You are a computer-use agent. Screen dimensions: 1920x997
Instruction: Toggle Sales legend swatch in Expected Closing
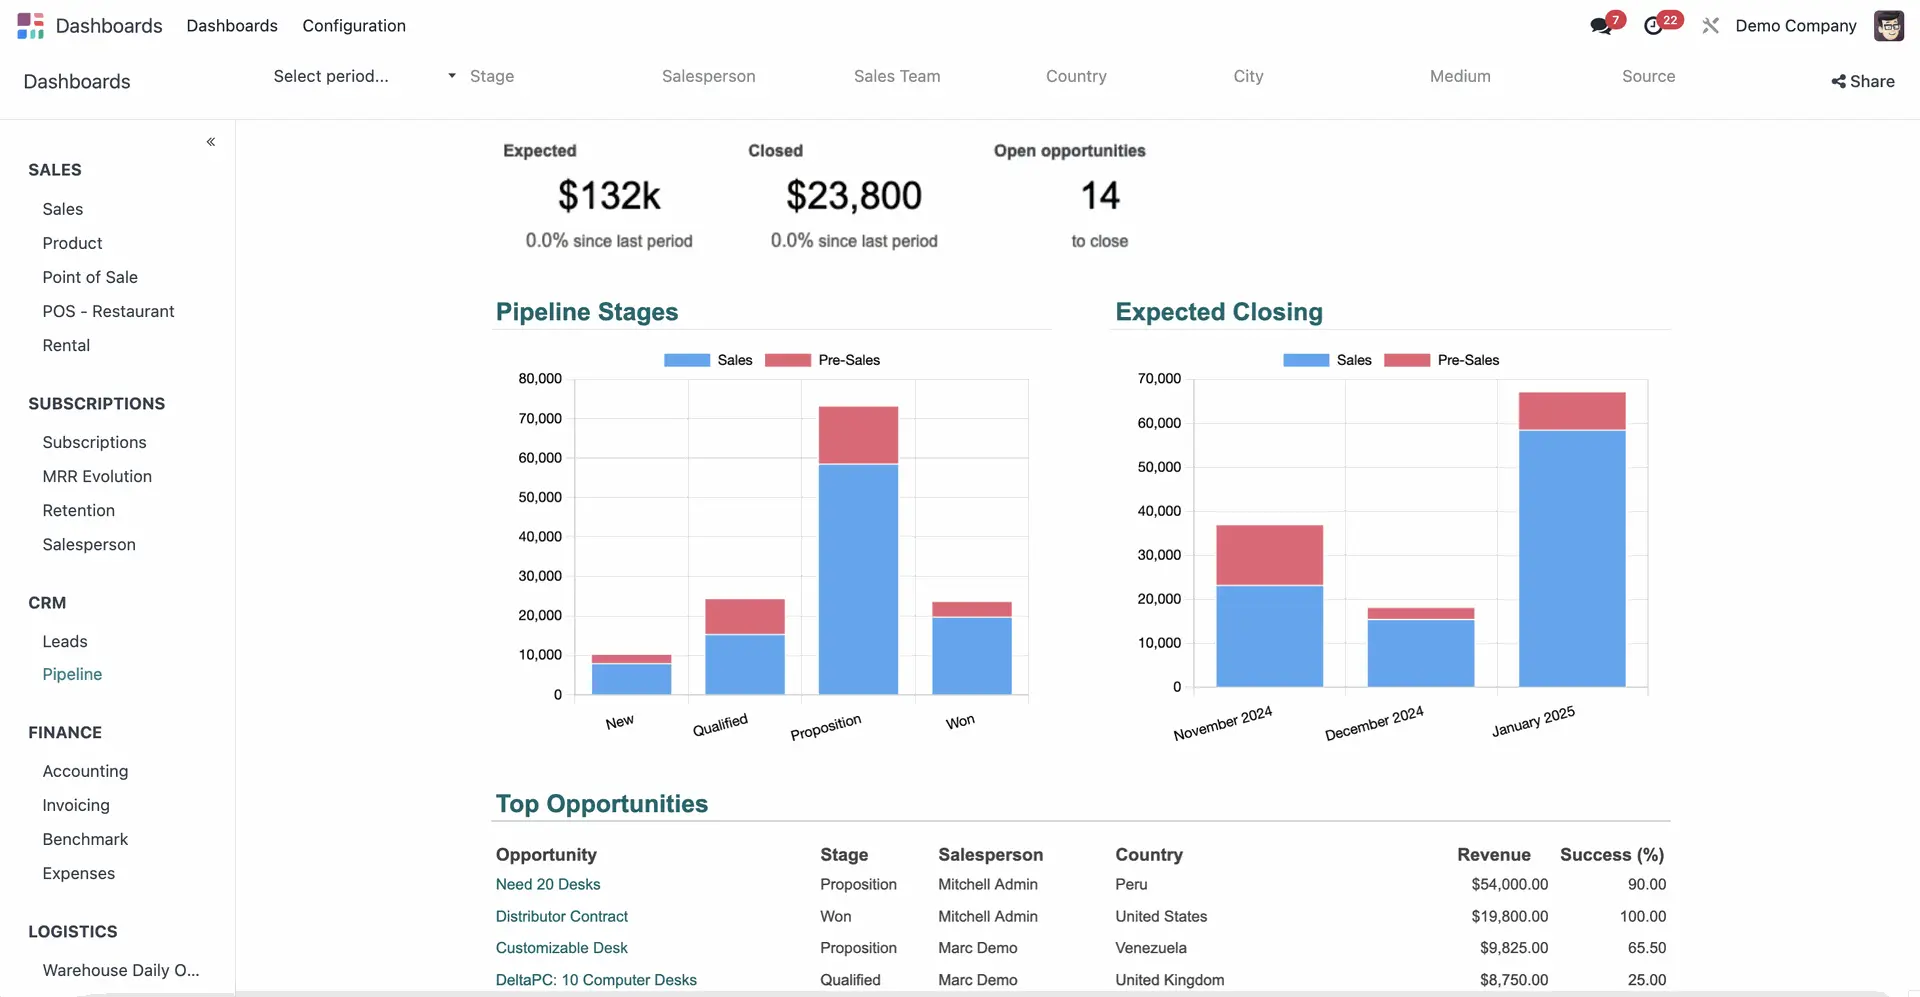[1306, 360]
